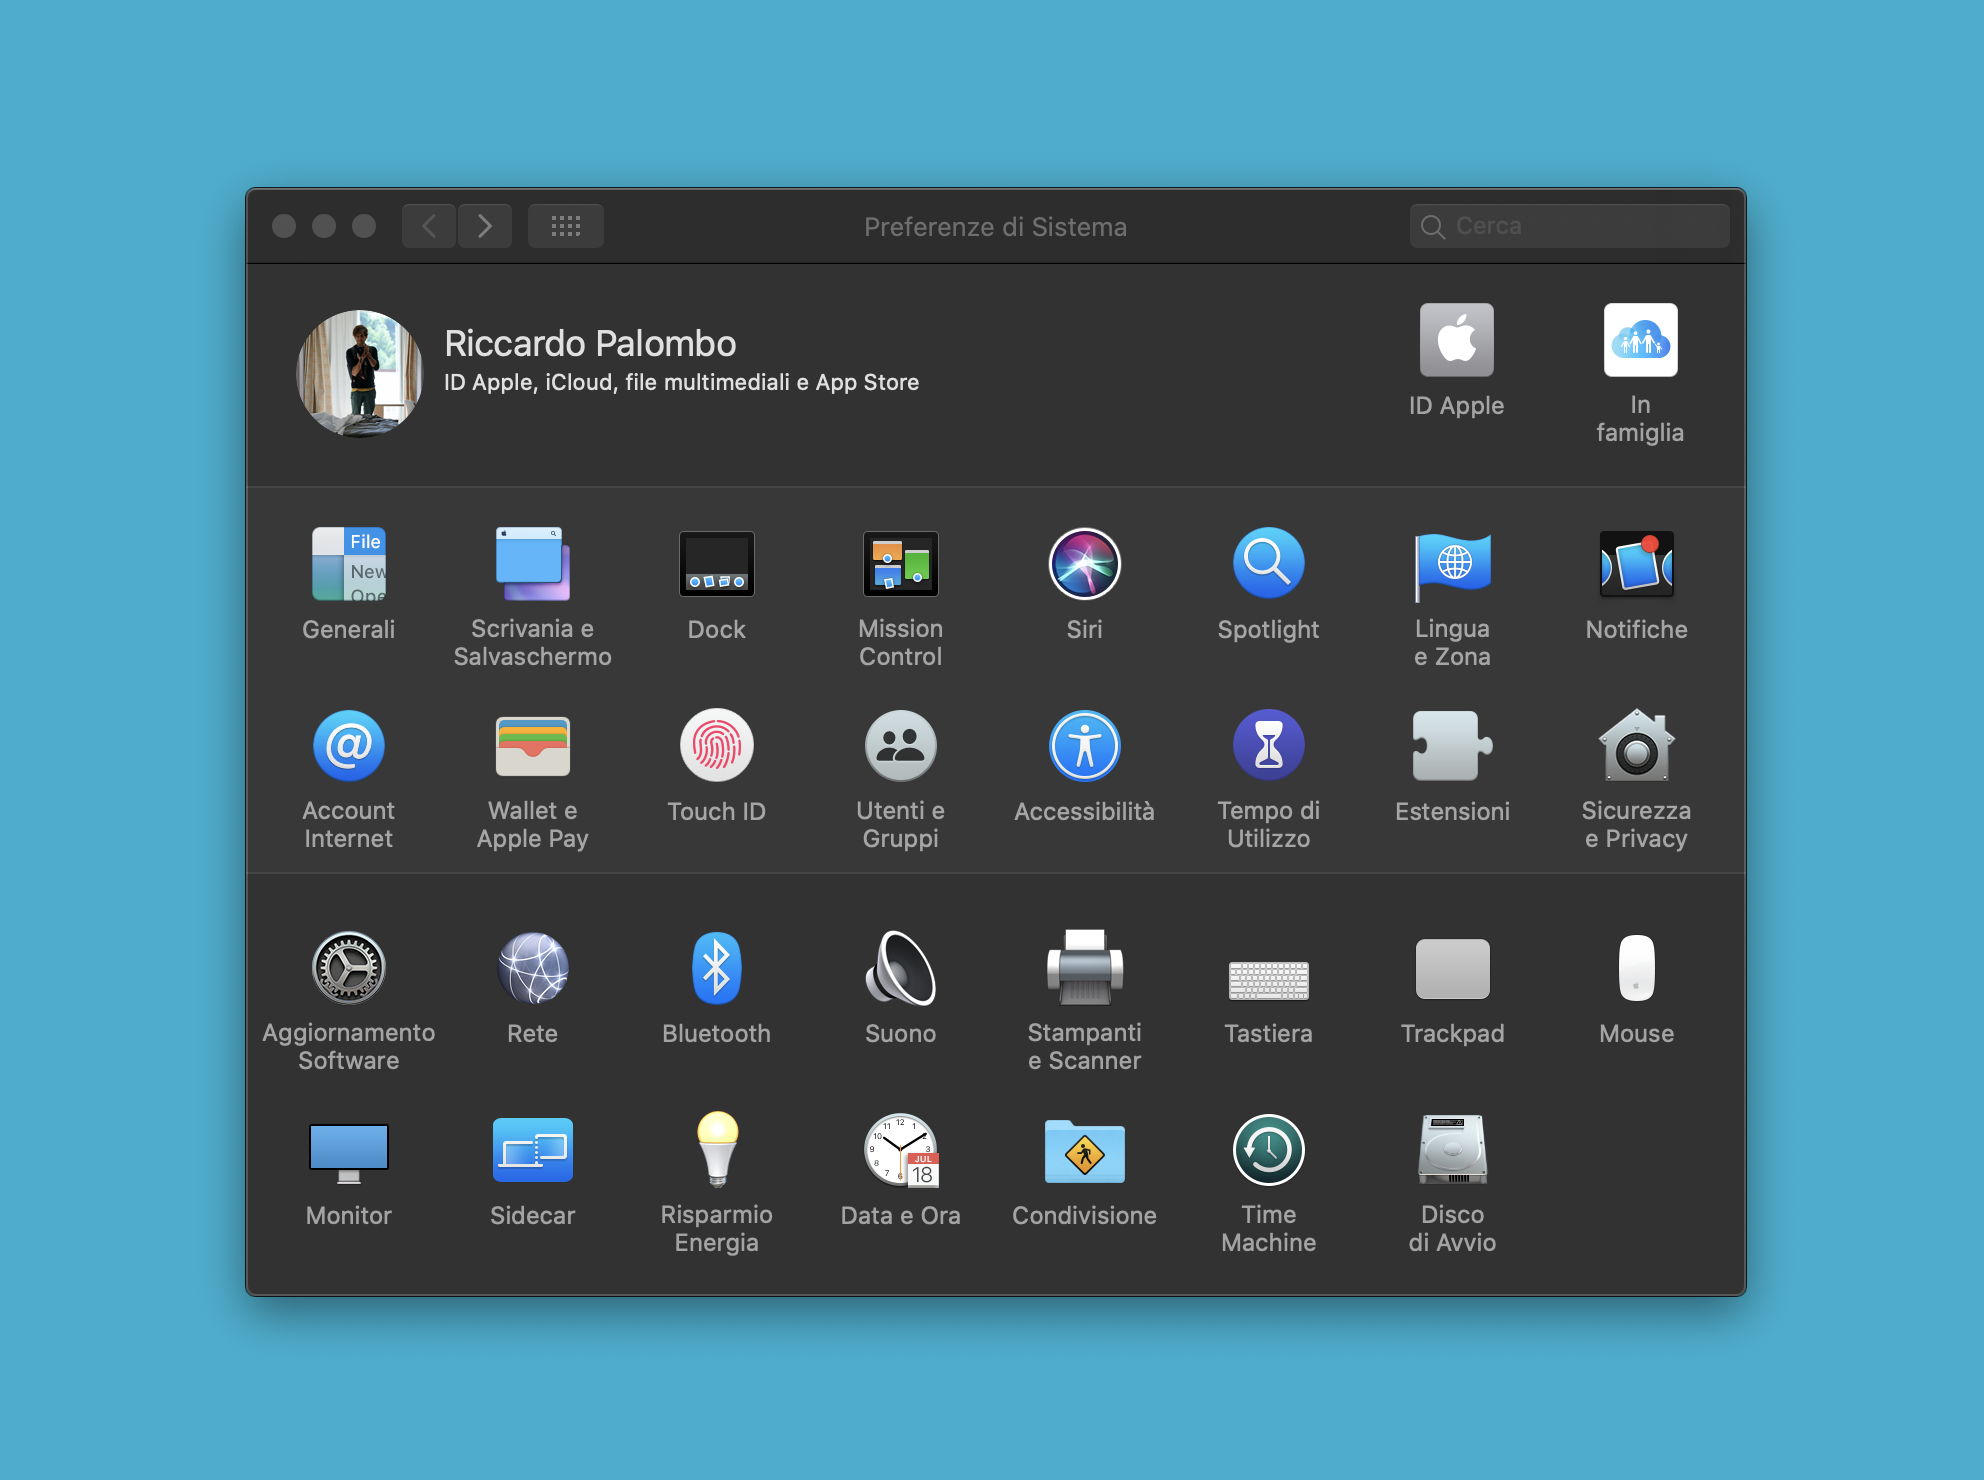Open In famiglia settings

tap(1640, 340)
